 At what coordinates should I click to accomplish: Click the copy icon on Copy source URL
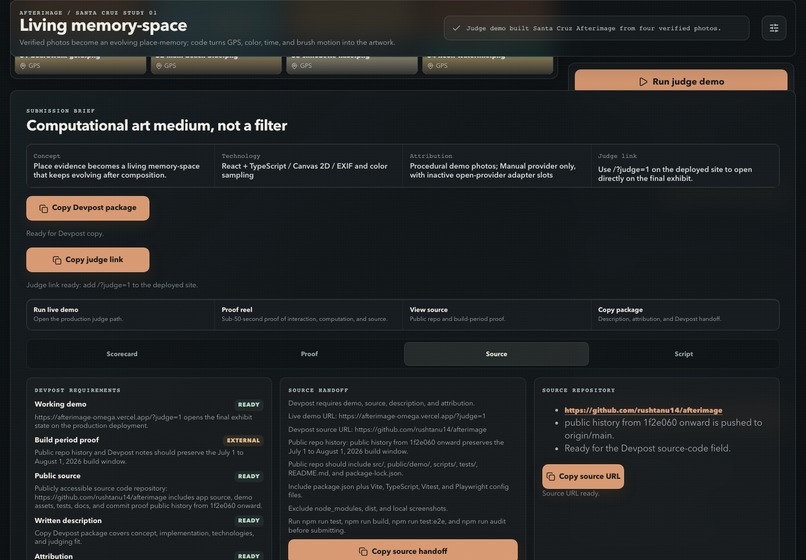(x=551, y=476)
